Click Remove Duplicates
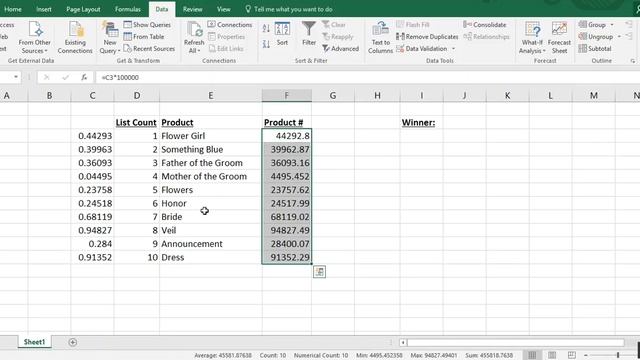 [x=427, y=37]
